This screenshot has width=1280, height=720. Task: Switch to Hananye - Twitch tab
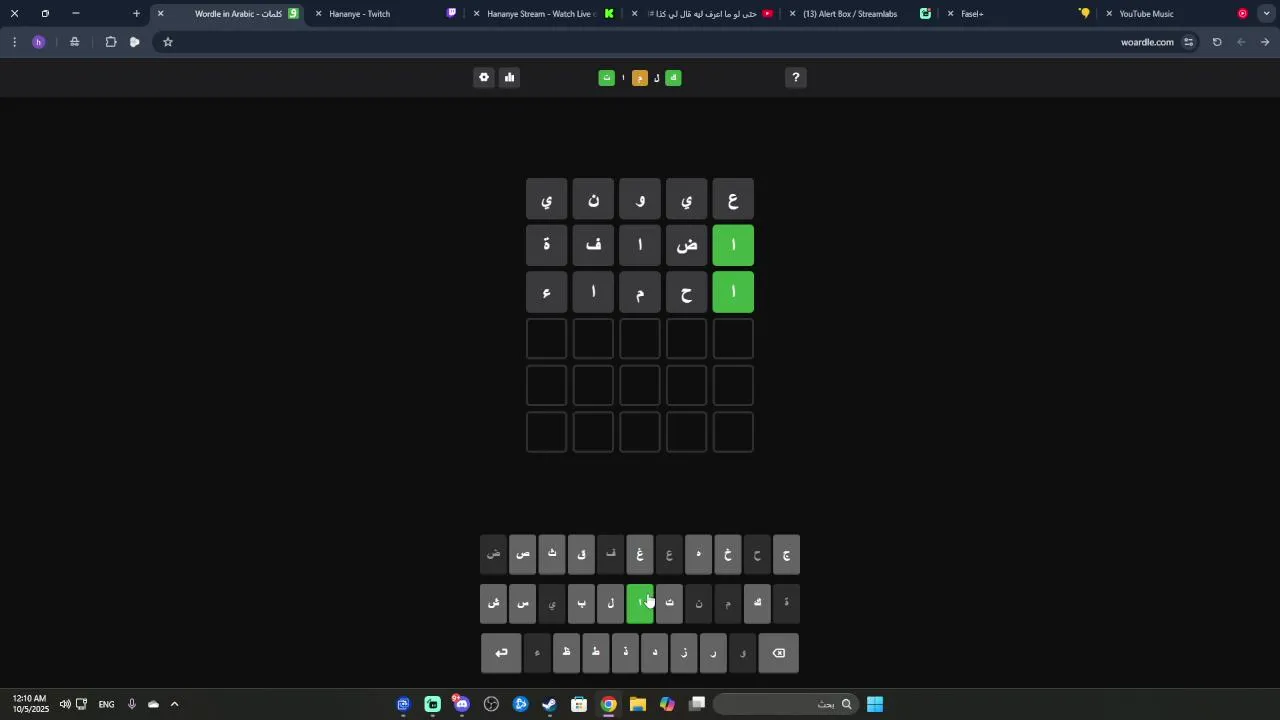click(385, 14)
